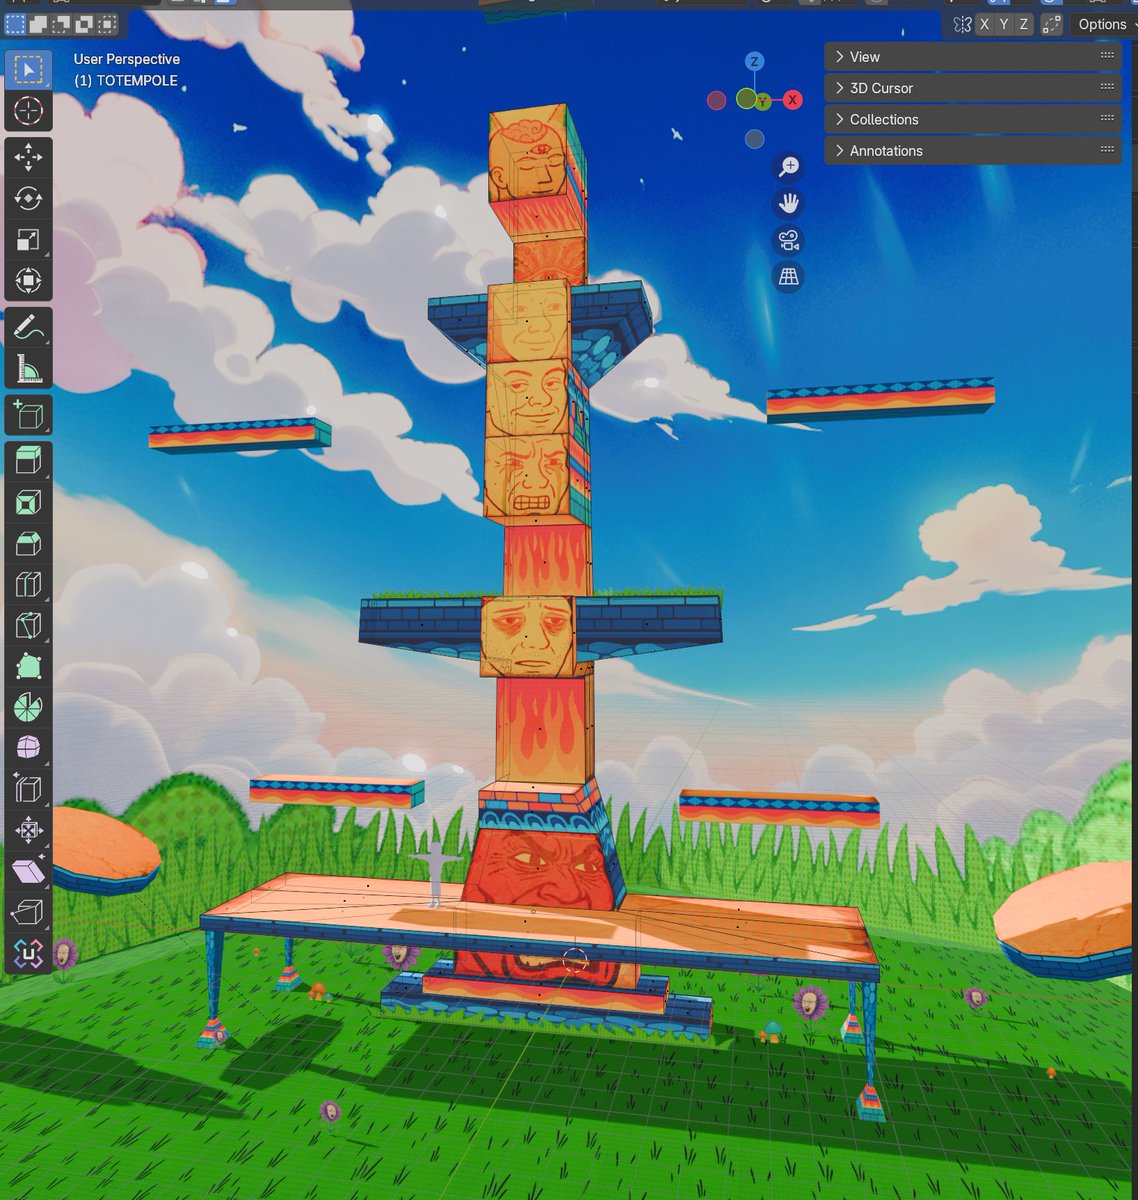
Task: Set selection mode to Intersect
Action: pyautogui.click(x=107, y=23)
